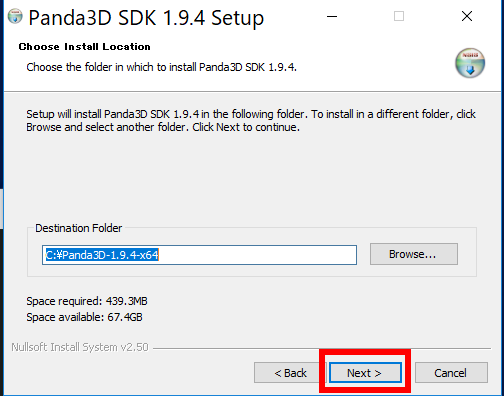
Task: Click the greyed-out maximize button
Action: pyautogui.click(x=399, y=16)
